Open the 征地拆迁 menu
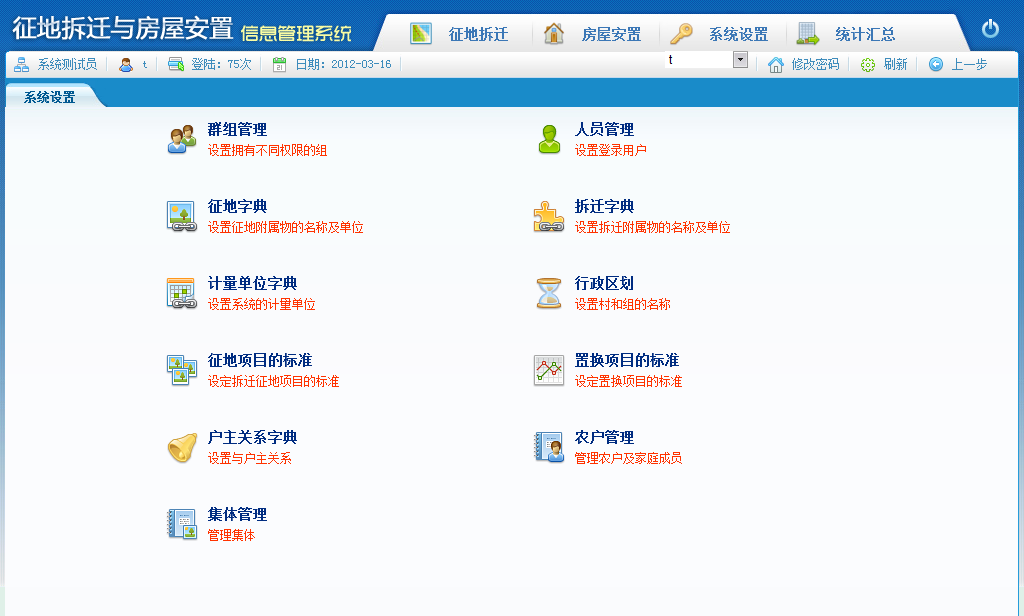This screenshot has height=616, width=1024. pos(478,34)
